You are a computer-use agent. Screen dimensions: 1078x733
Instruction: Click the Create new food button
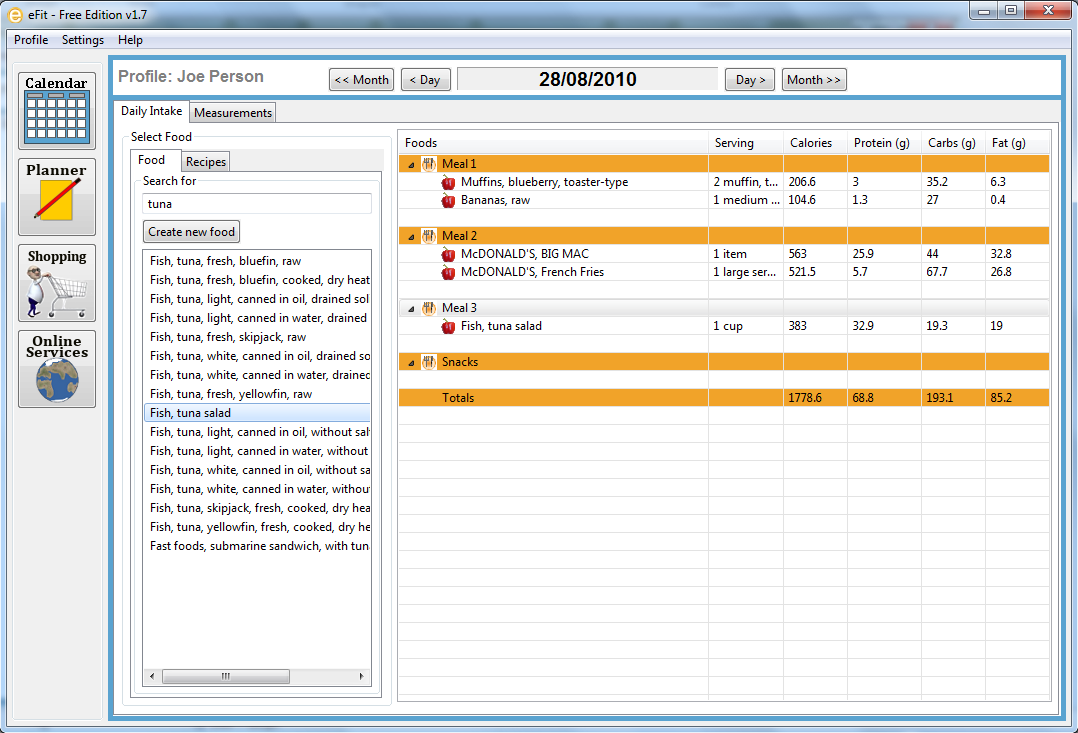[191, 232]
